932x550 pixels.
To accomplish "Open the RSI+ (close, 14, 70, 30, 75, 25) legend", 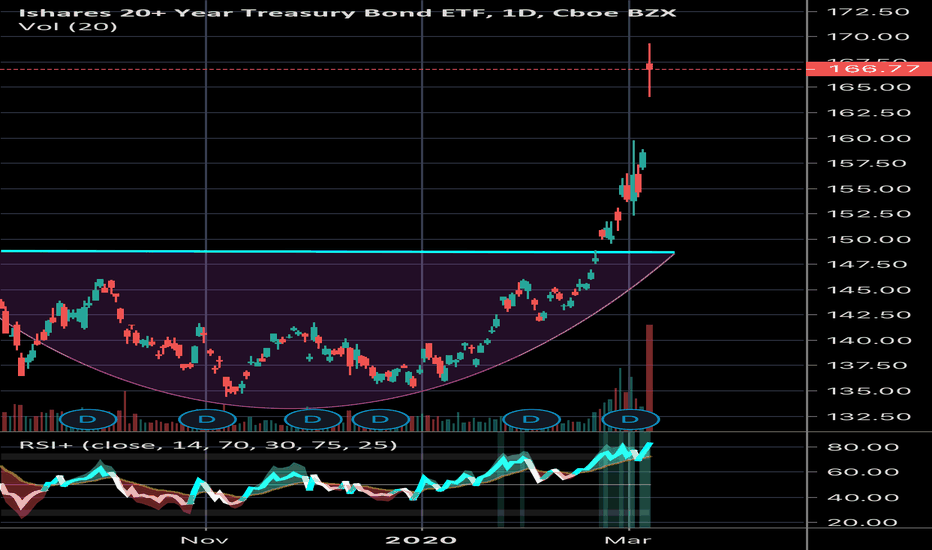I will (x=208, y=445).
